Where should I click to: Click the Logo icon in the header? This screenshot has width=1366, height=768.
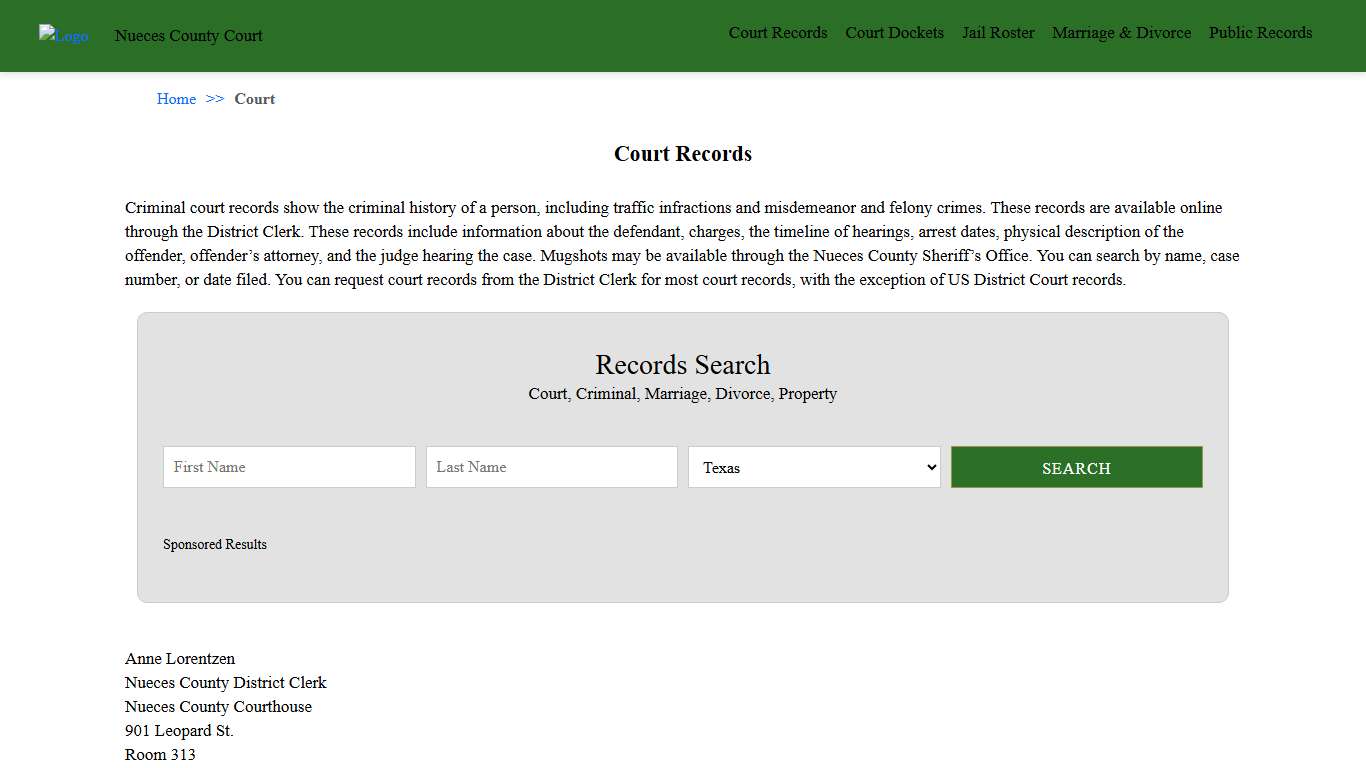click(x=63, y=36)
